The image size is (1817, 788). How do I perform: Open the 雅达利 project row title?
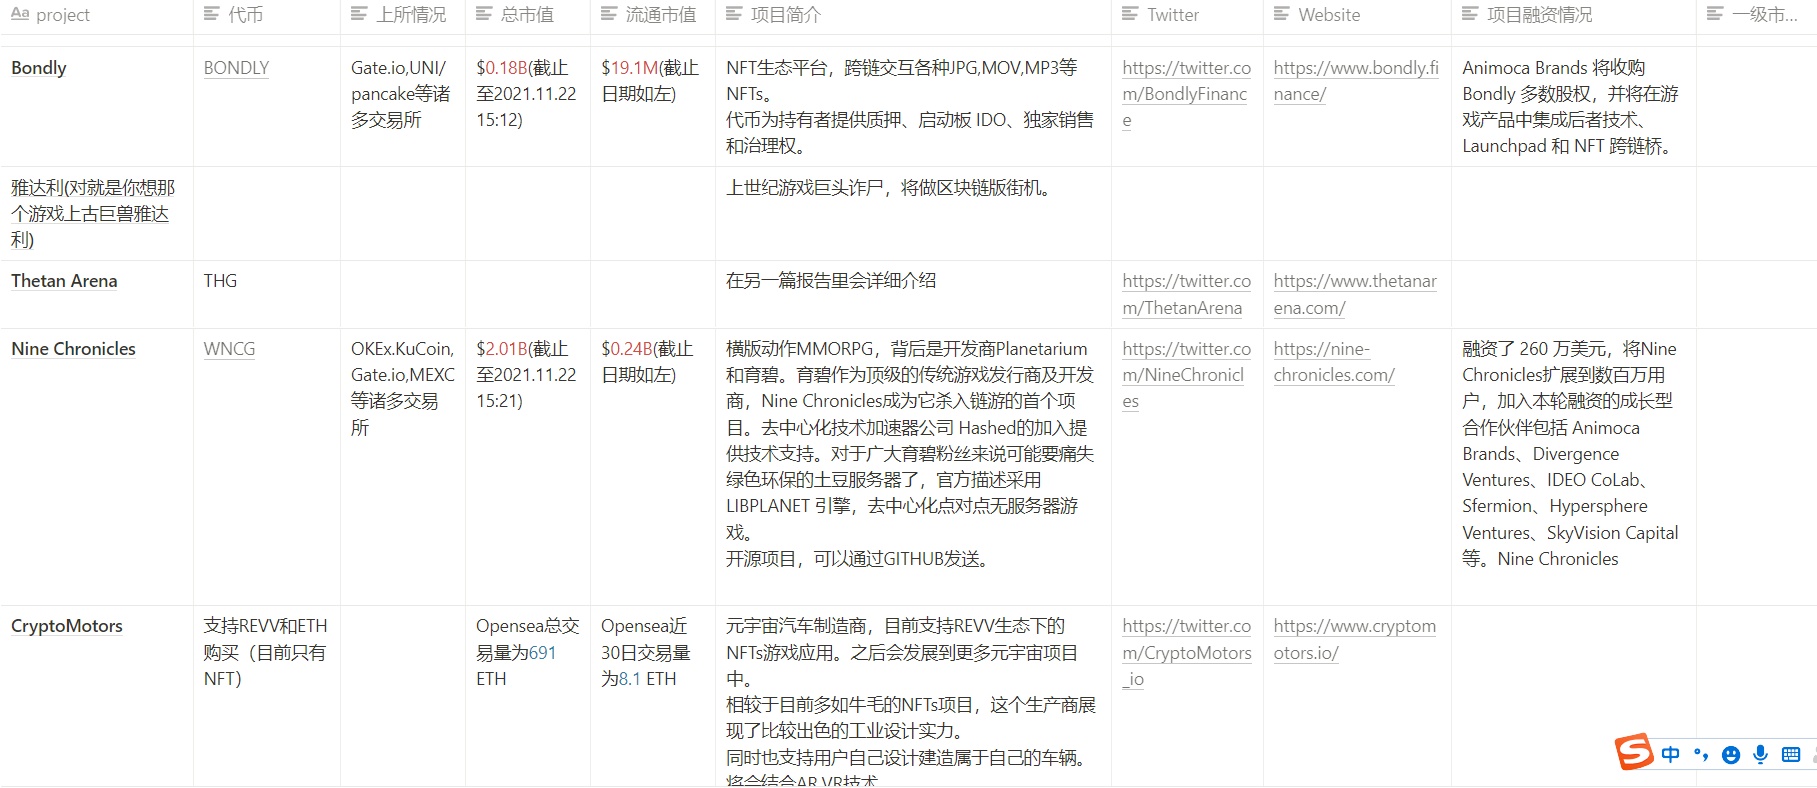coord(93,214)
